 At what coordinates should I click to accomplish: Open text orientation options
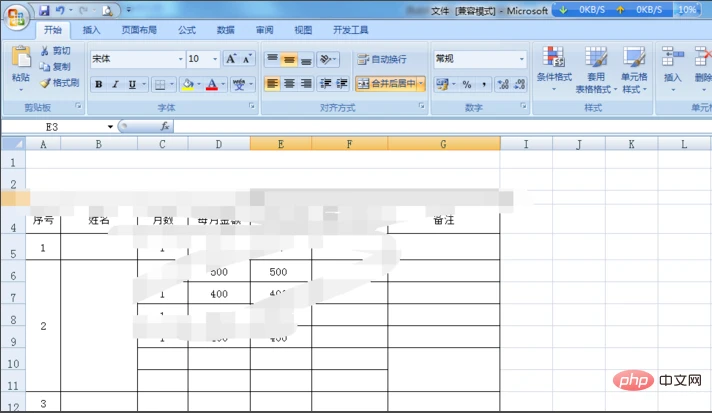(328, 59)
